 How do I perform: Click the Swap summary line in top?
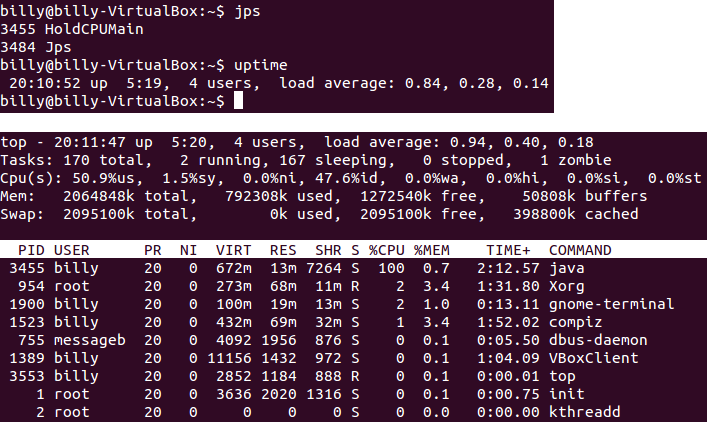click(x=320, y=213)
